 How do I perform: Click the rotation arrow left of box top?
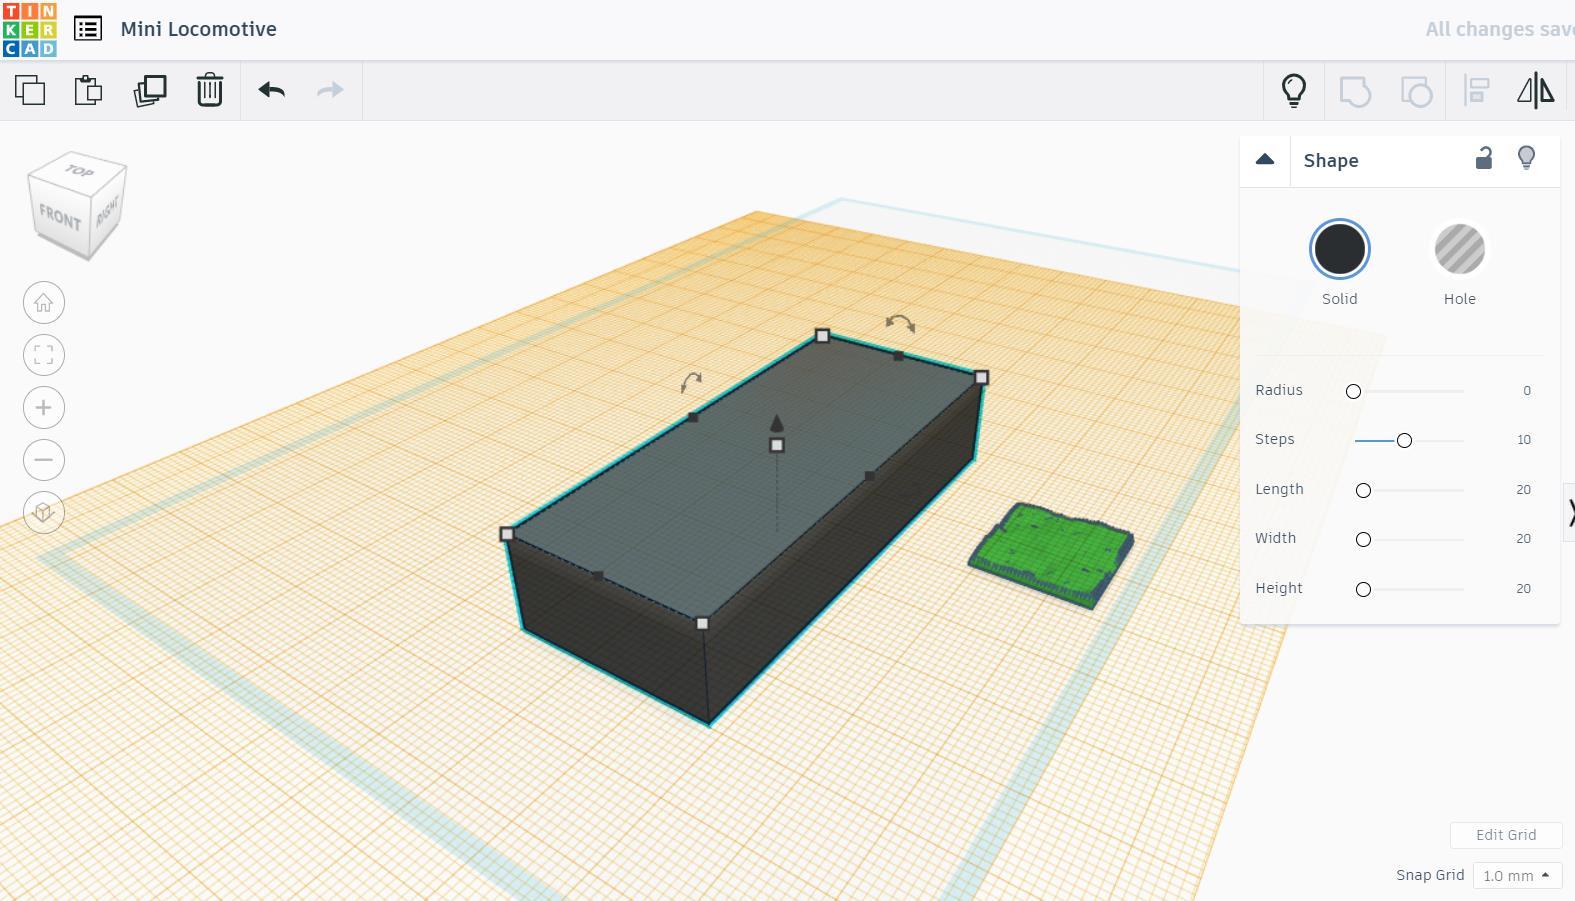click(691, 382)
